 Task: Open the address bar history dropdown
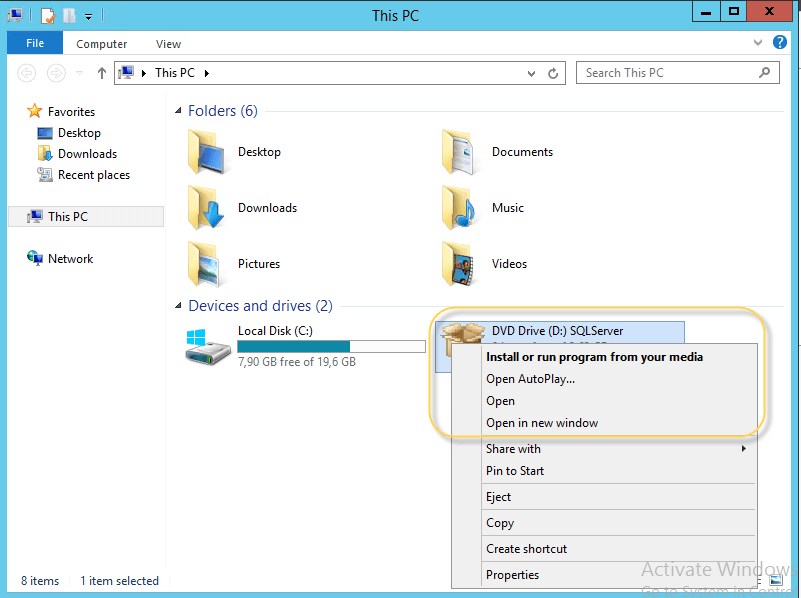click(x=532, y=73)
